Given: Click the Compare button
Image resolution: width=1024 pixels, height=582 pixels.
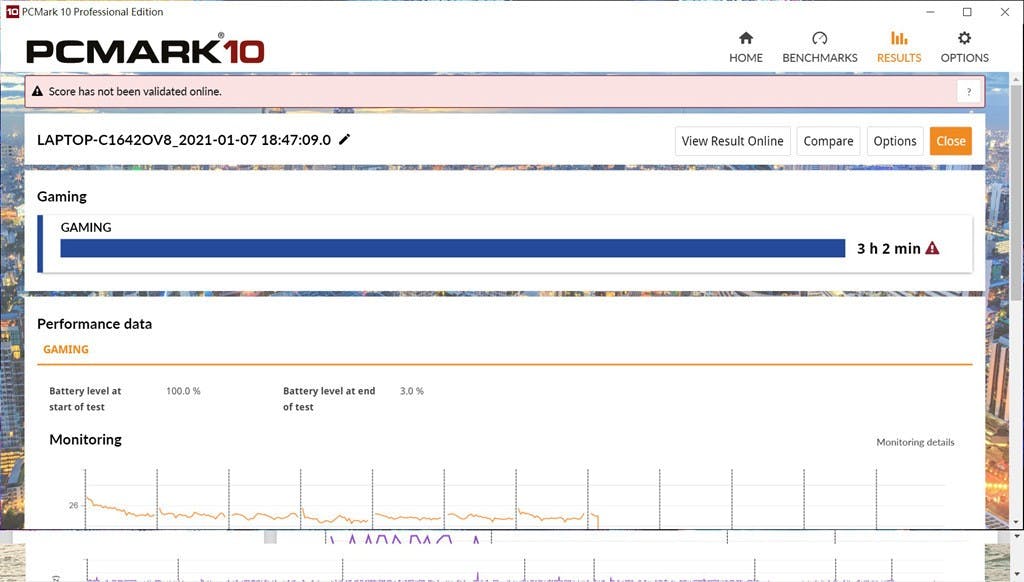Looking at the screenshot, I should point(828,141).
